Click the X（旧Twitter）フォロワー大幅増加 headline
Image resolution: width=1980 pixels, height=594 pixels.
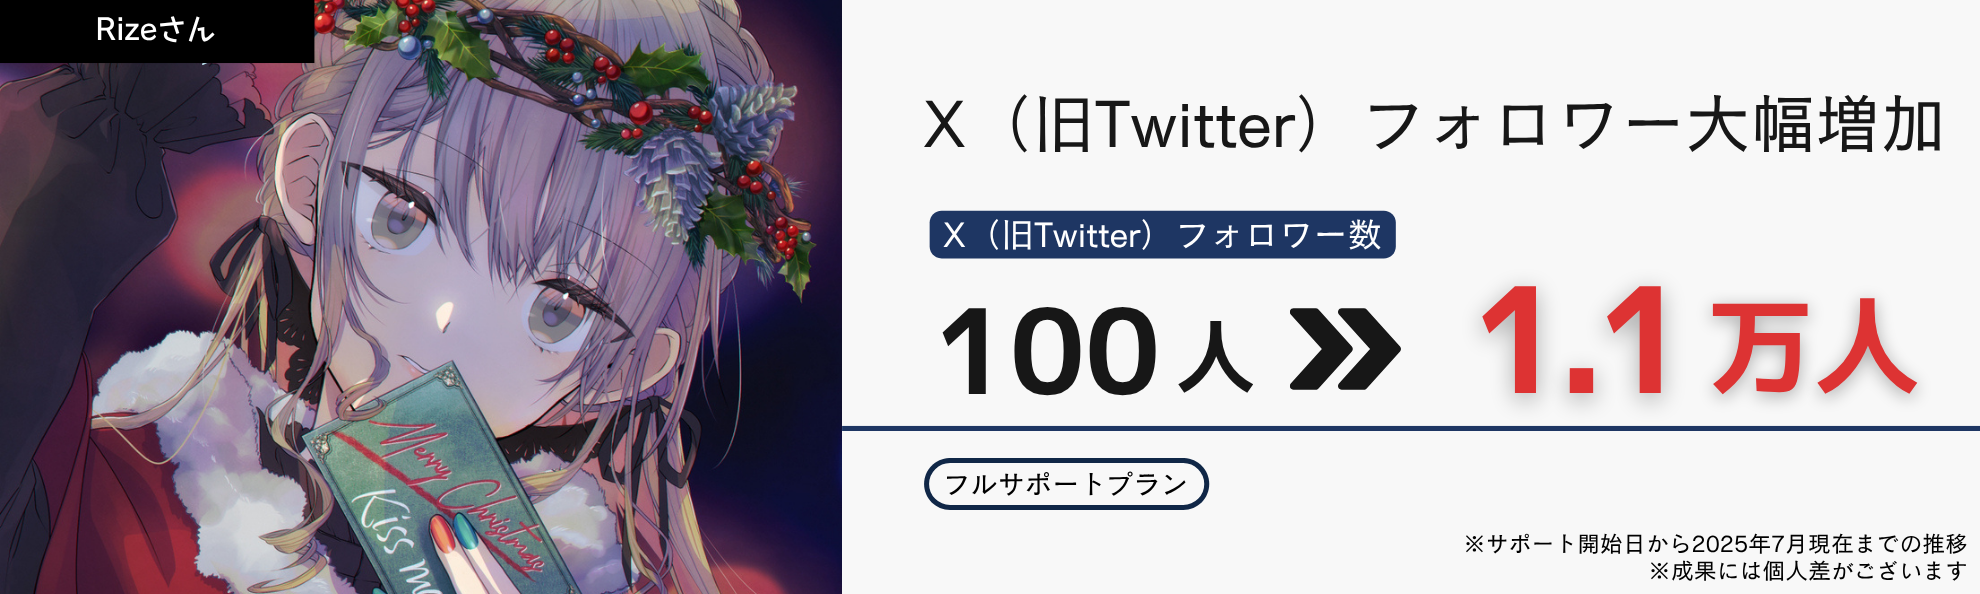pyautogui.click(x=1433, y=125)
